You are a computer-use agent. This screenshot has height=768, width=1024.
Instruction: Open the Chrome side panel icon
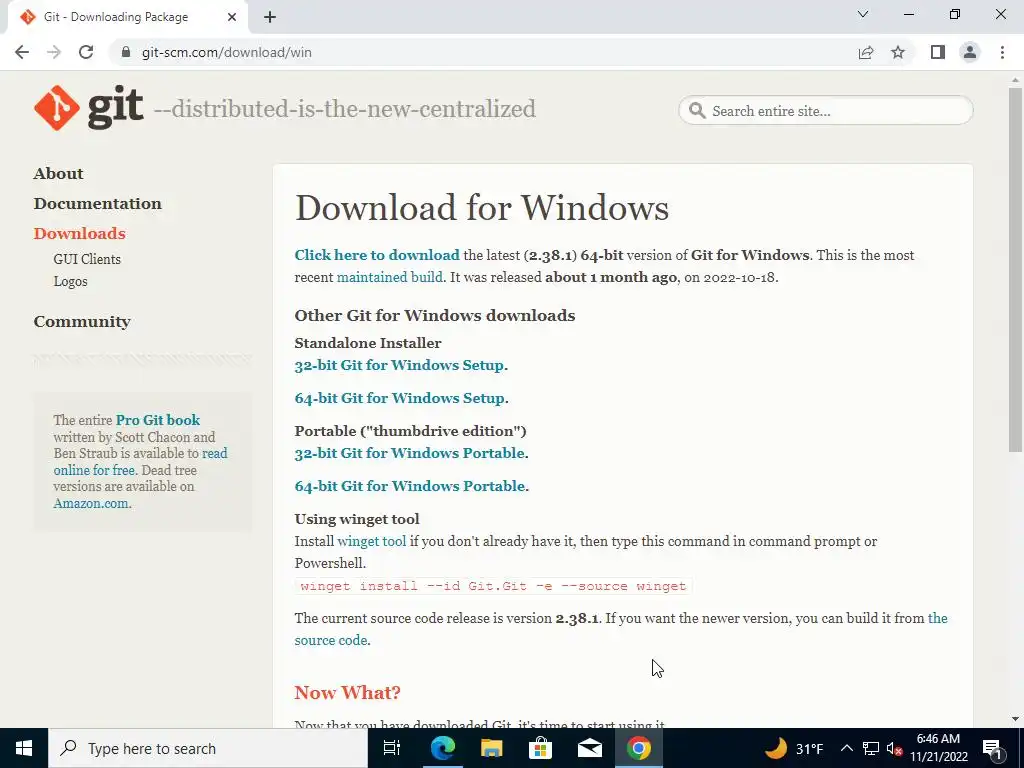(938, 52)
